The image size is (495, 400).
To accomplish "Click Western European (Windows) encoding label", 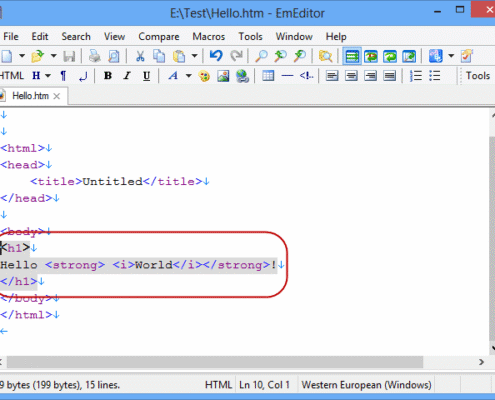I will pyautogui.click(x=366, y=385).
